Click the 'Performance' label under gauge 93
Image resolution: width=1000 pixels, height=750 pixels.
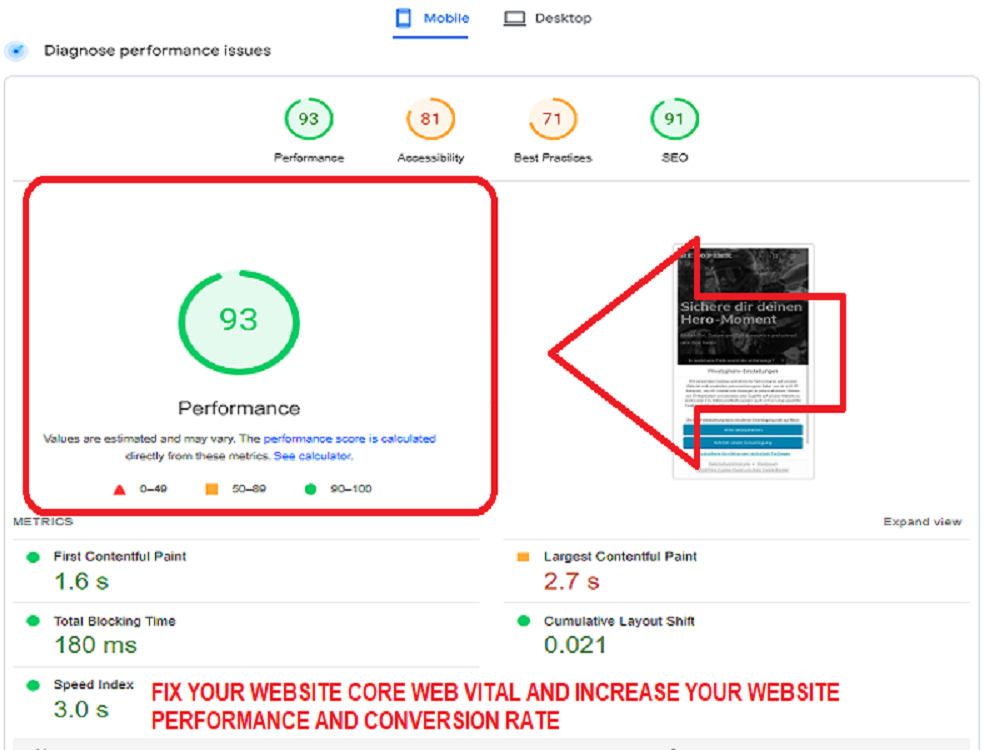[x=309, y=158]
